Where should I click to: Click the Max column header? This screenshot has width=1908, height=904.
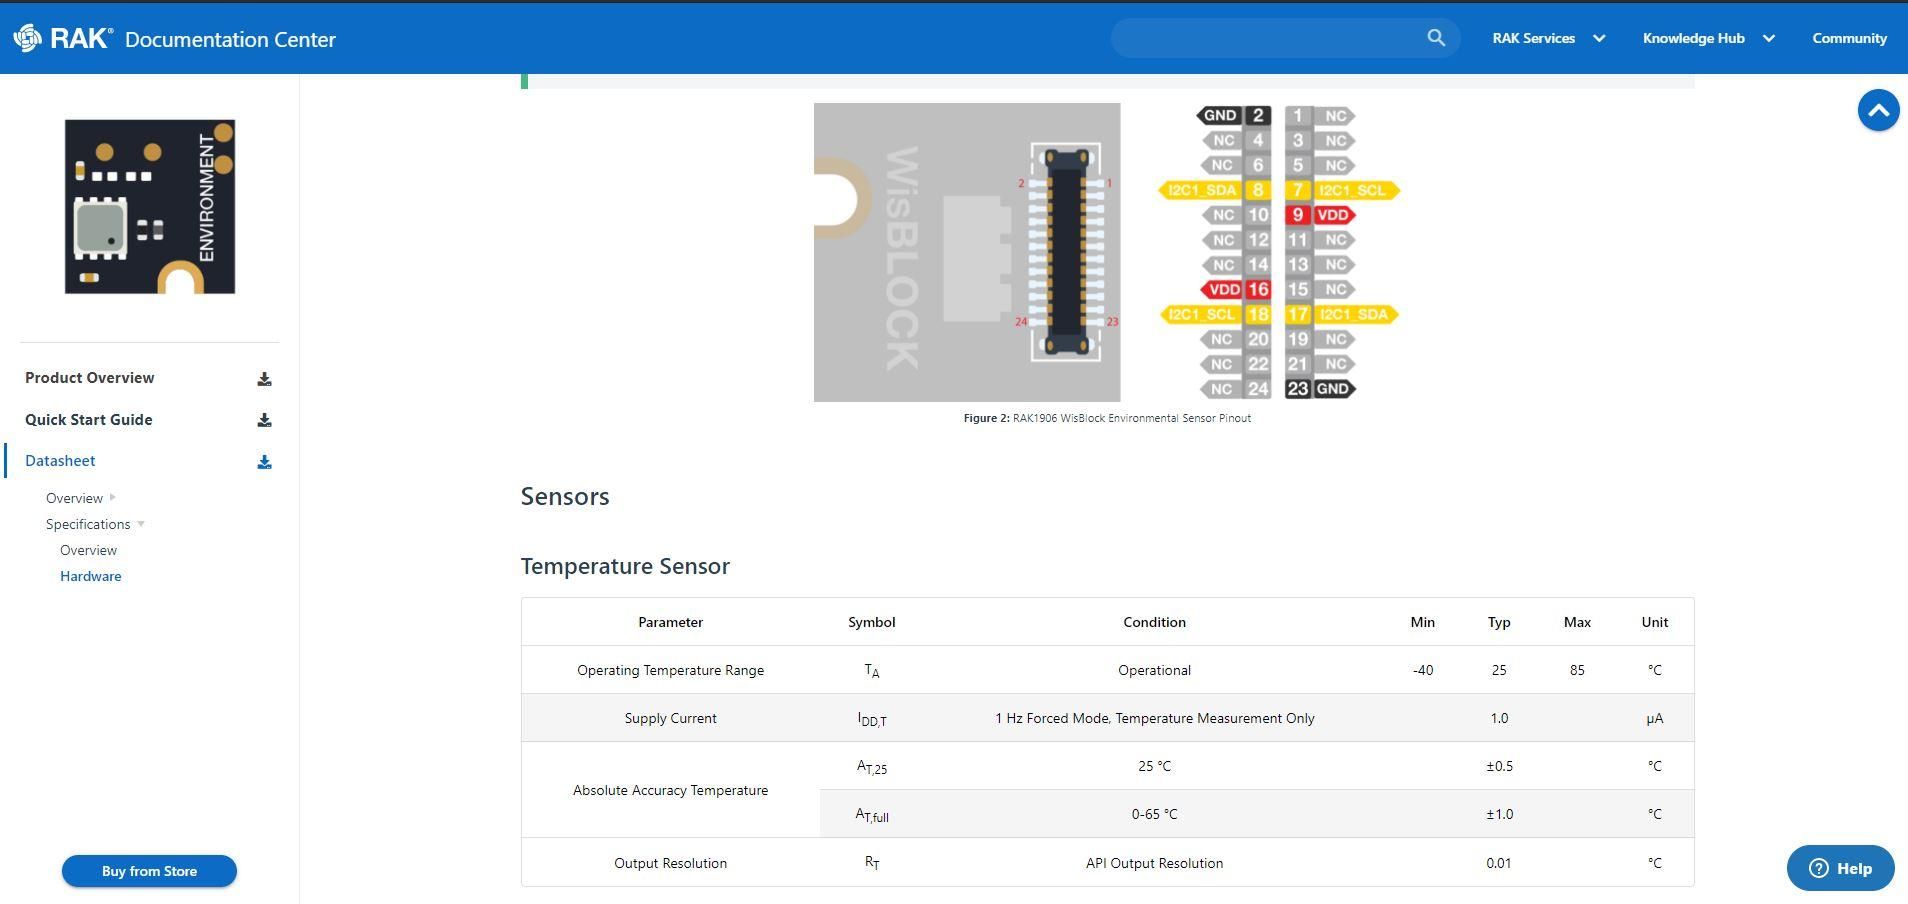click(x=1577, y=622)
